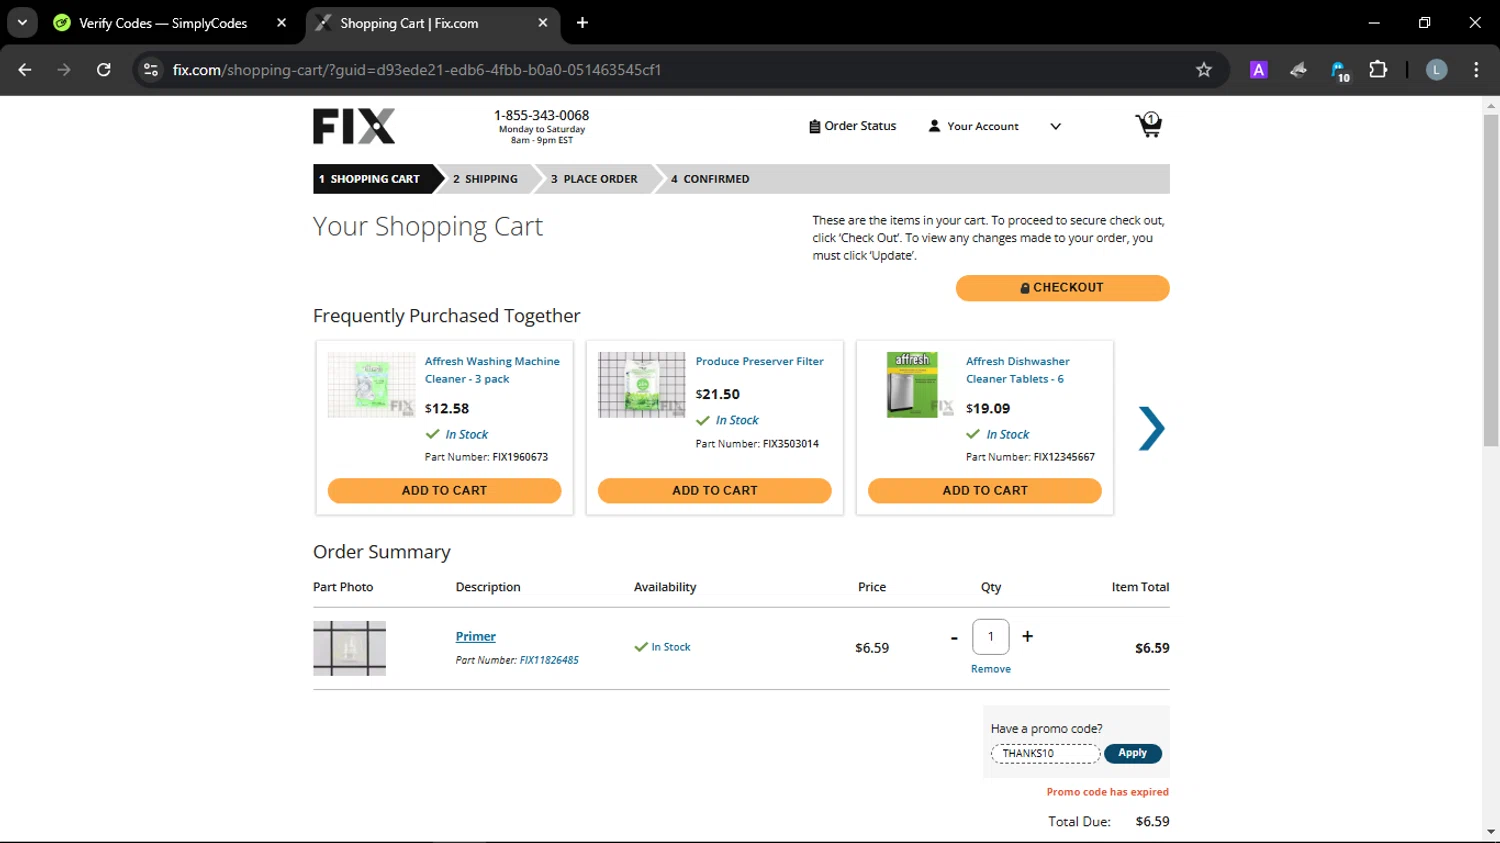Click the page vertical scrollbar
Screen dimensions: 1500x843
tap(1491, 280)
